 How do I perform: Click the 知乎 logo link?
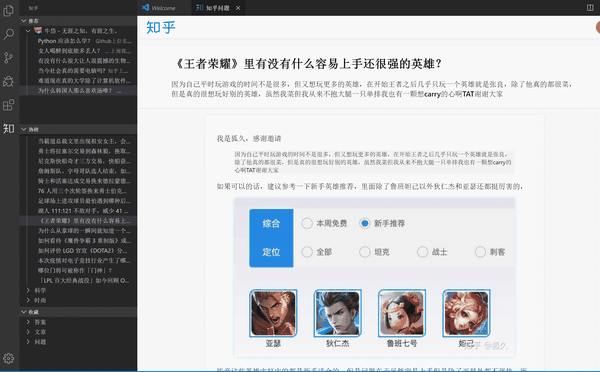[x=161, y=28]
